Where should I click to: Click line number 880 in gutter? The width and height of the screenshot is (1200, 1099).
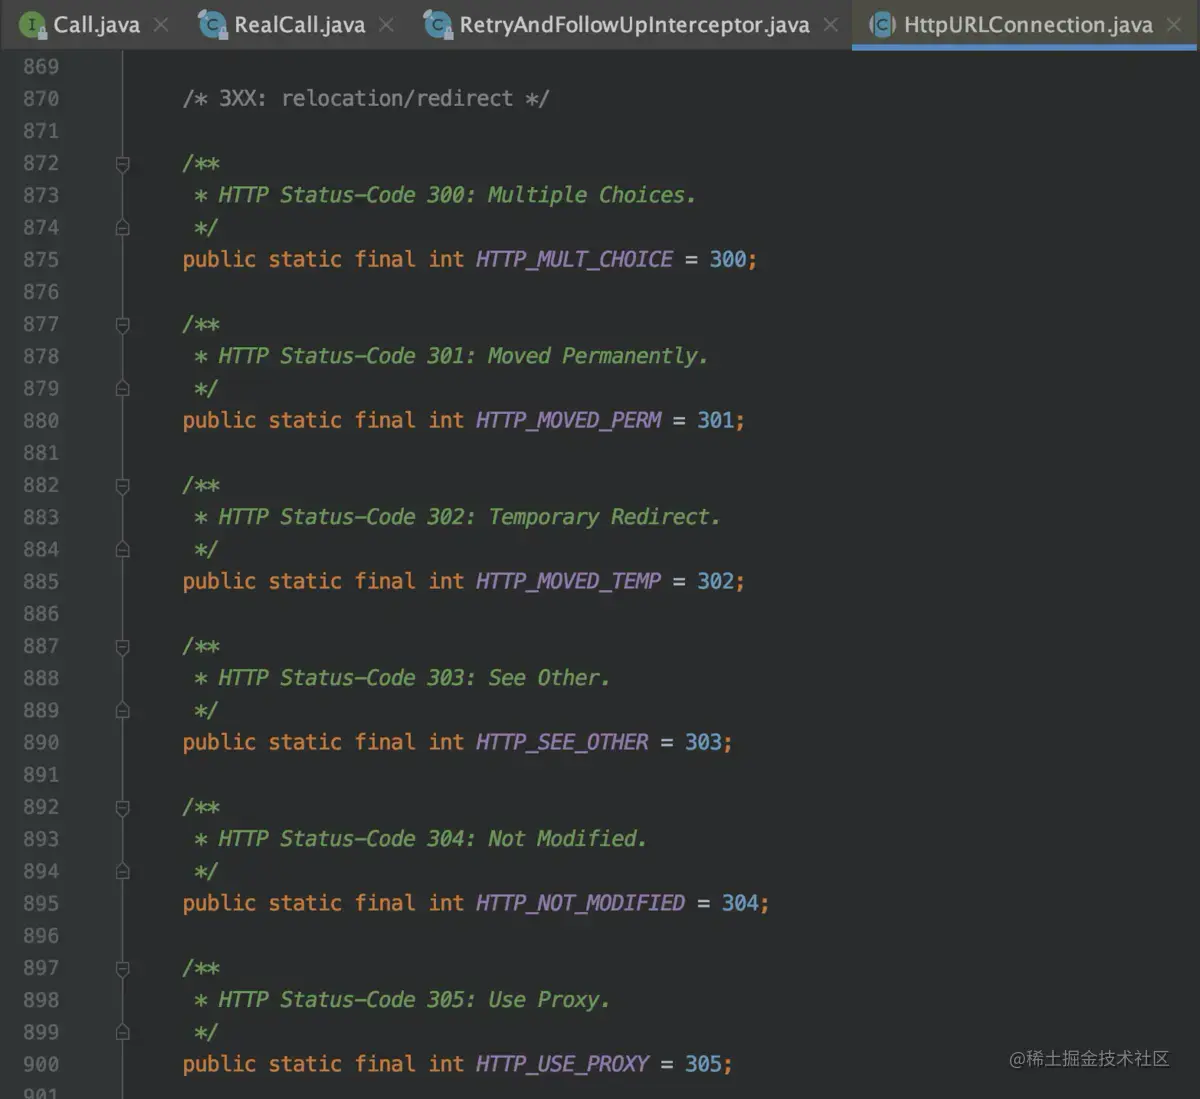pyautogui.click(x=41, y=421)
